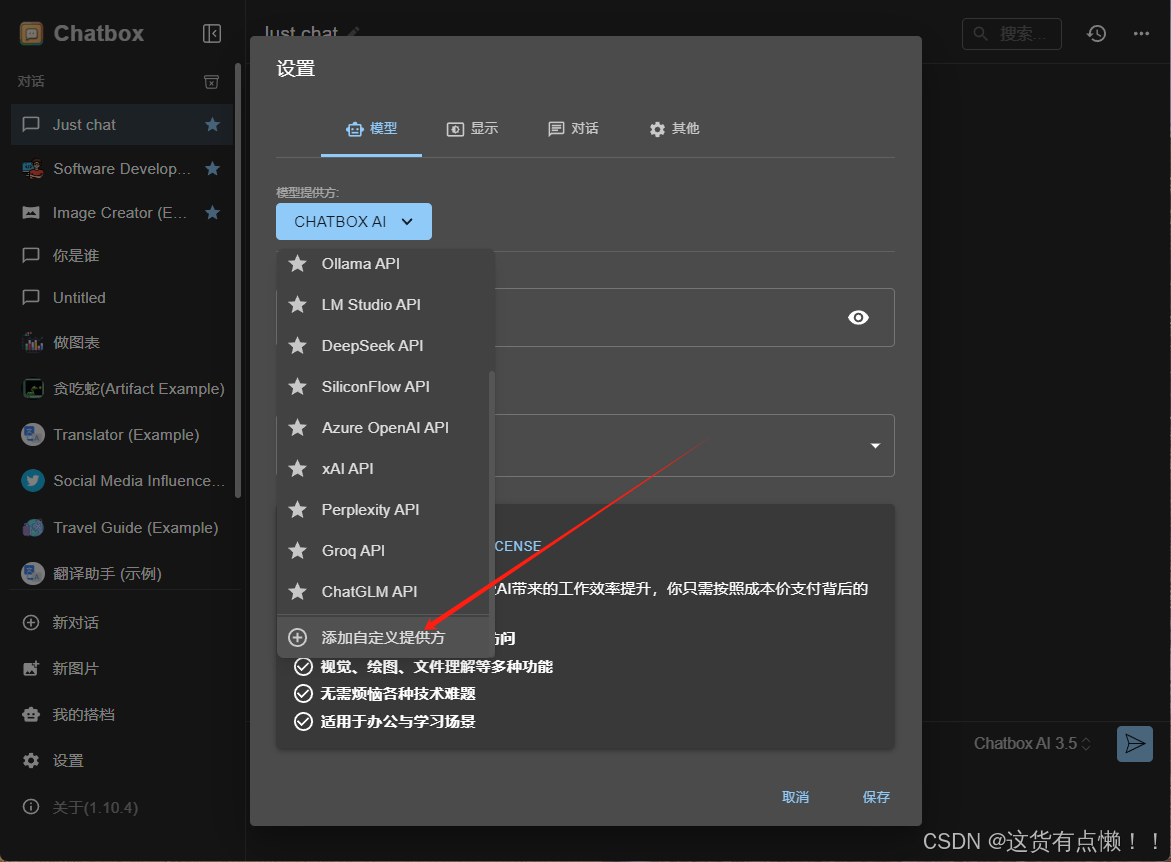Click the Social Media Influencer Twitter icon
The image size is (1171, 862).
pos(33,480)
